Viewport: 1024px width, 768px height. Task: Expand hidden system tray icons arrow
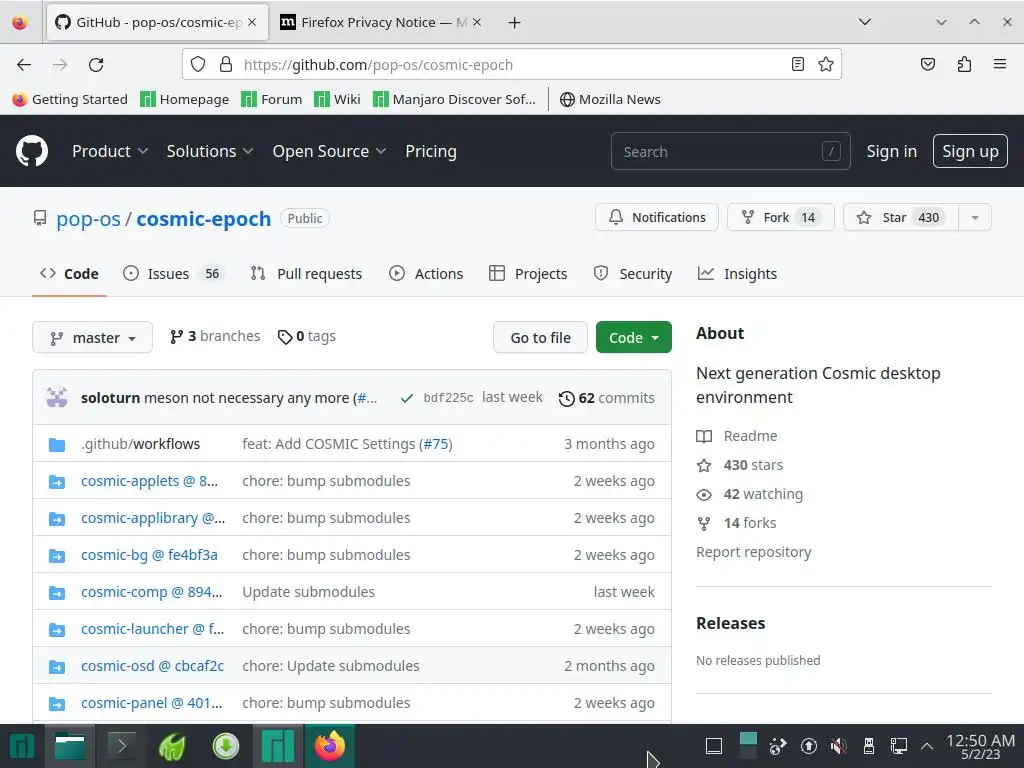pyautogui.click(x=926, y=746)
